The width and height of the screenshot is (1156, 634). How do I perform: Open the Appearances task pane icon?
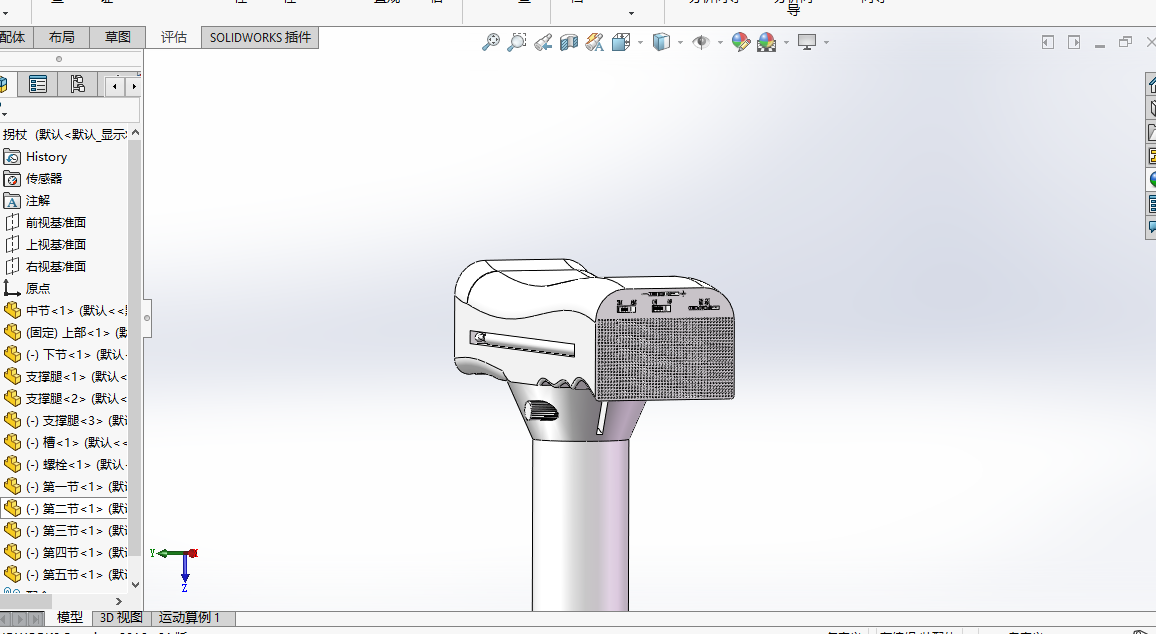click(x=1151, y=180)
